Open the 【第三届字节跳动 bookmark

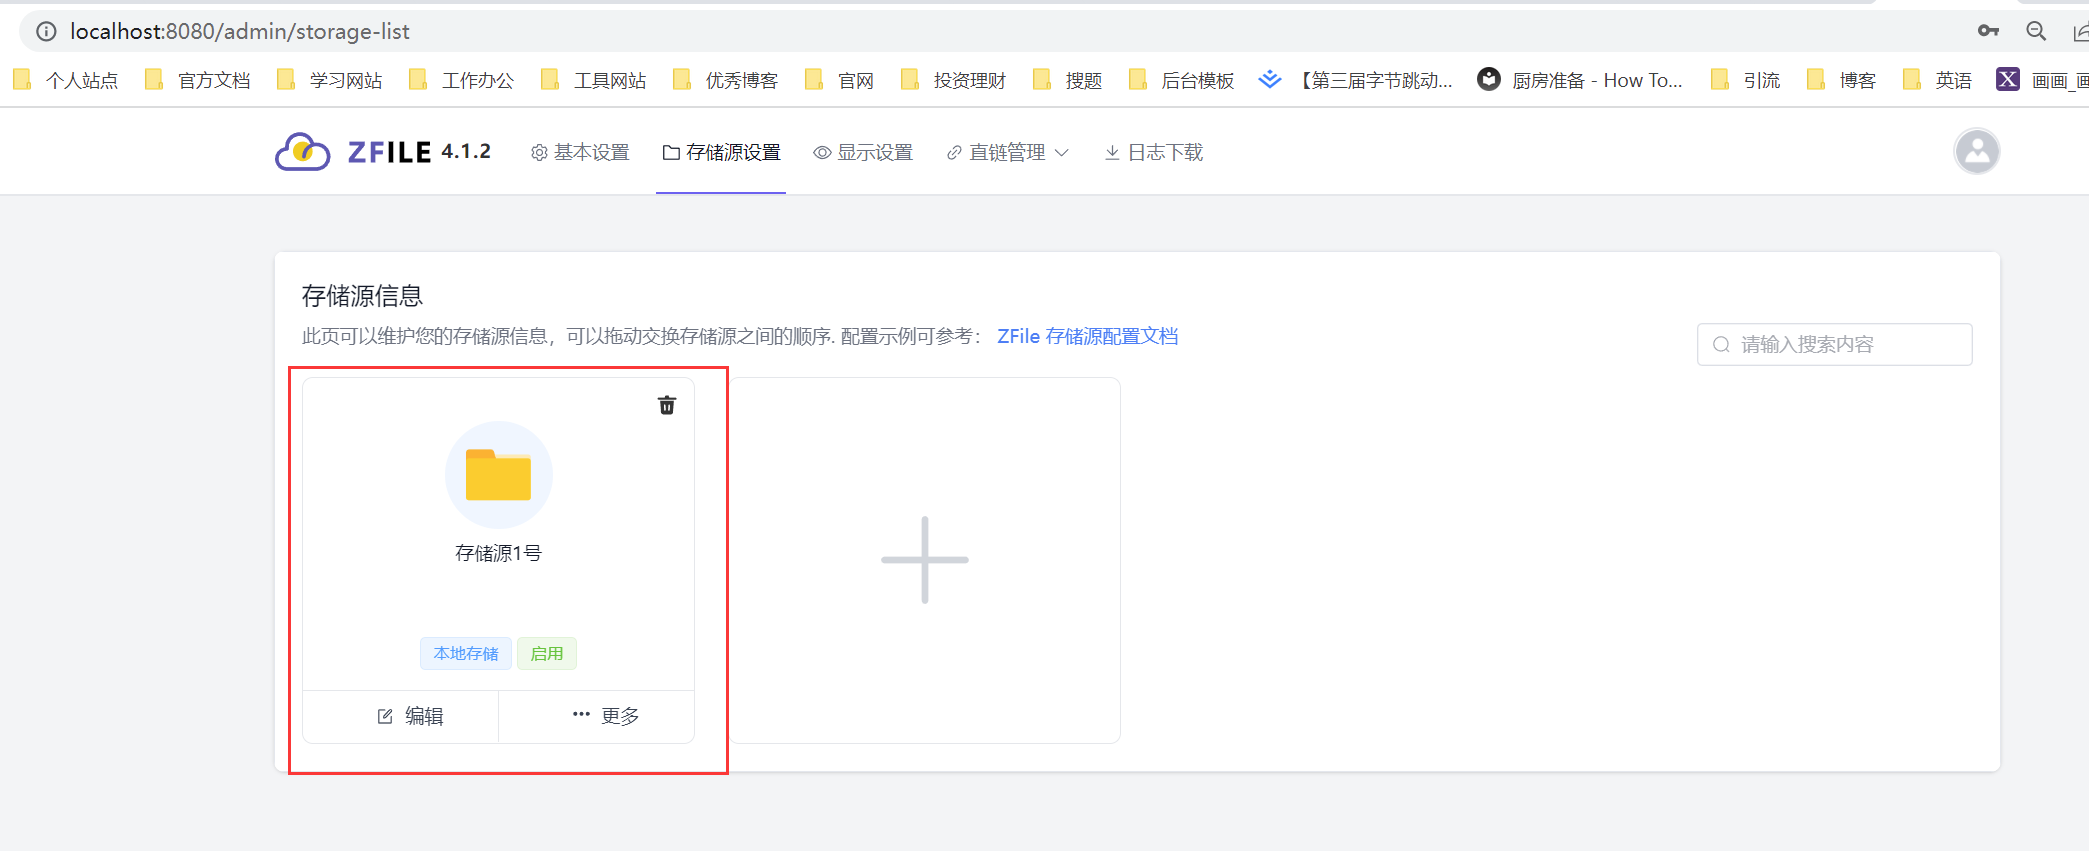pos(1355,80)
